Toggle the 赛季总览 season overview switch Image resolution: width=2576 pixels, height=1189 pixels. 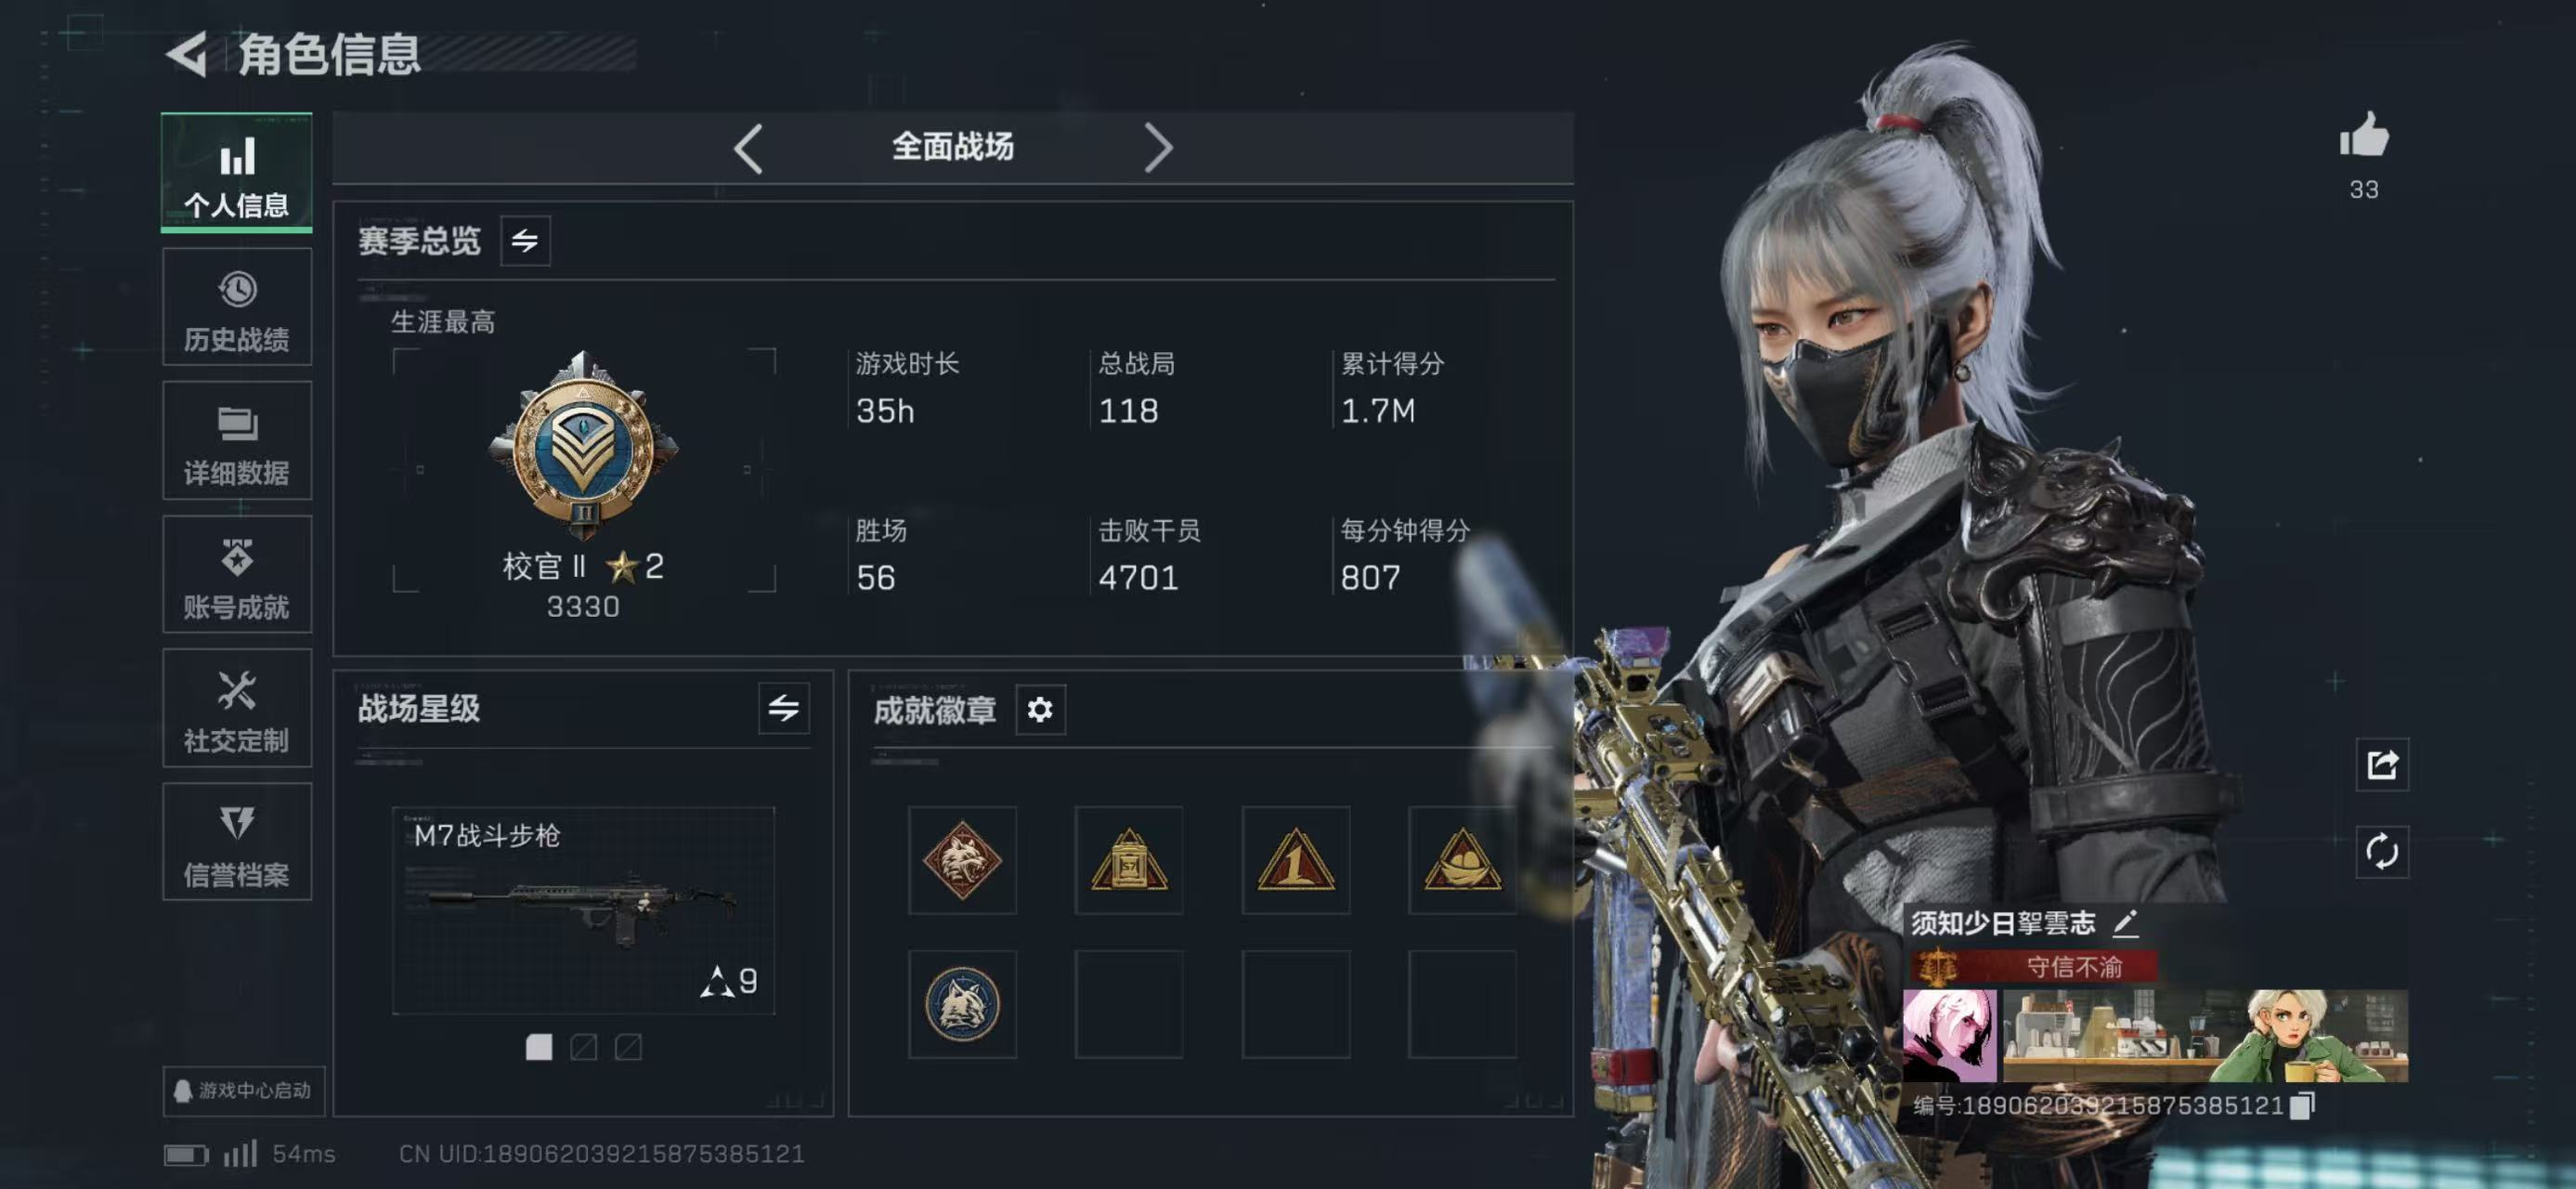coord(525,241)
